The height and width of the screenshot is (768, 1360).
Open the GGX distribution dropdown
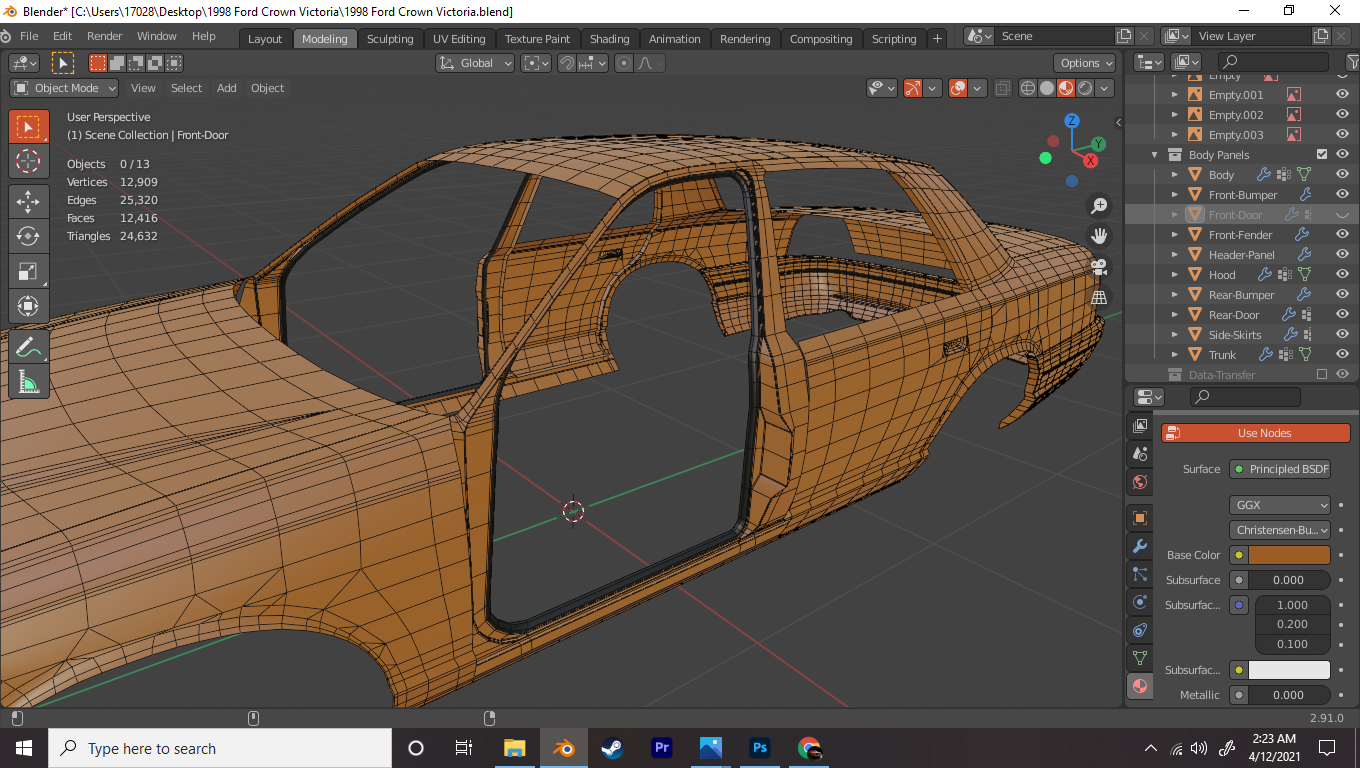1280,505
